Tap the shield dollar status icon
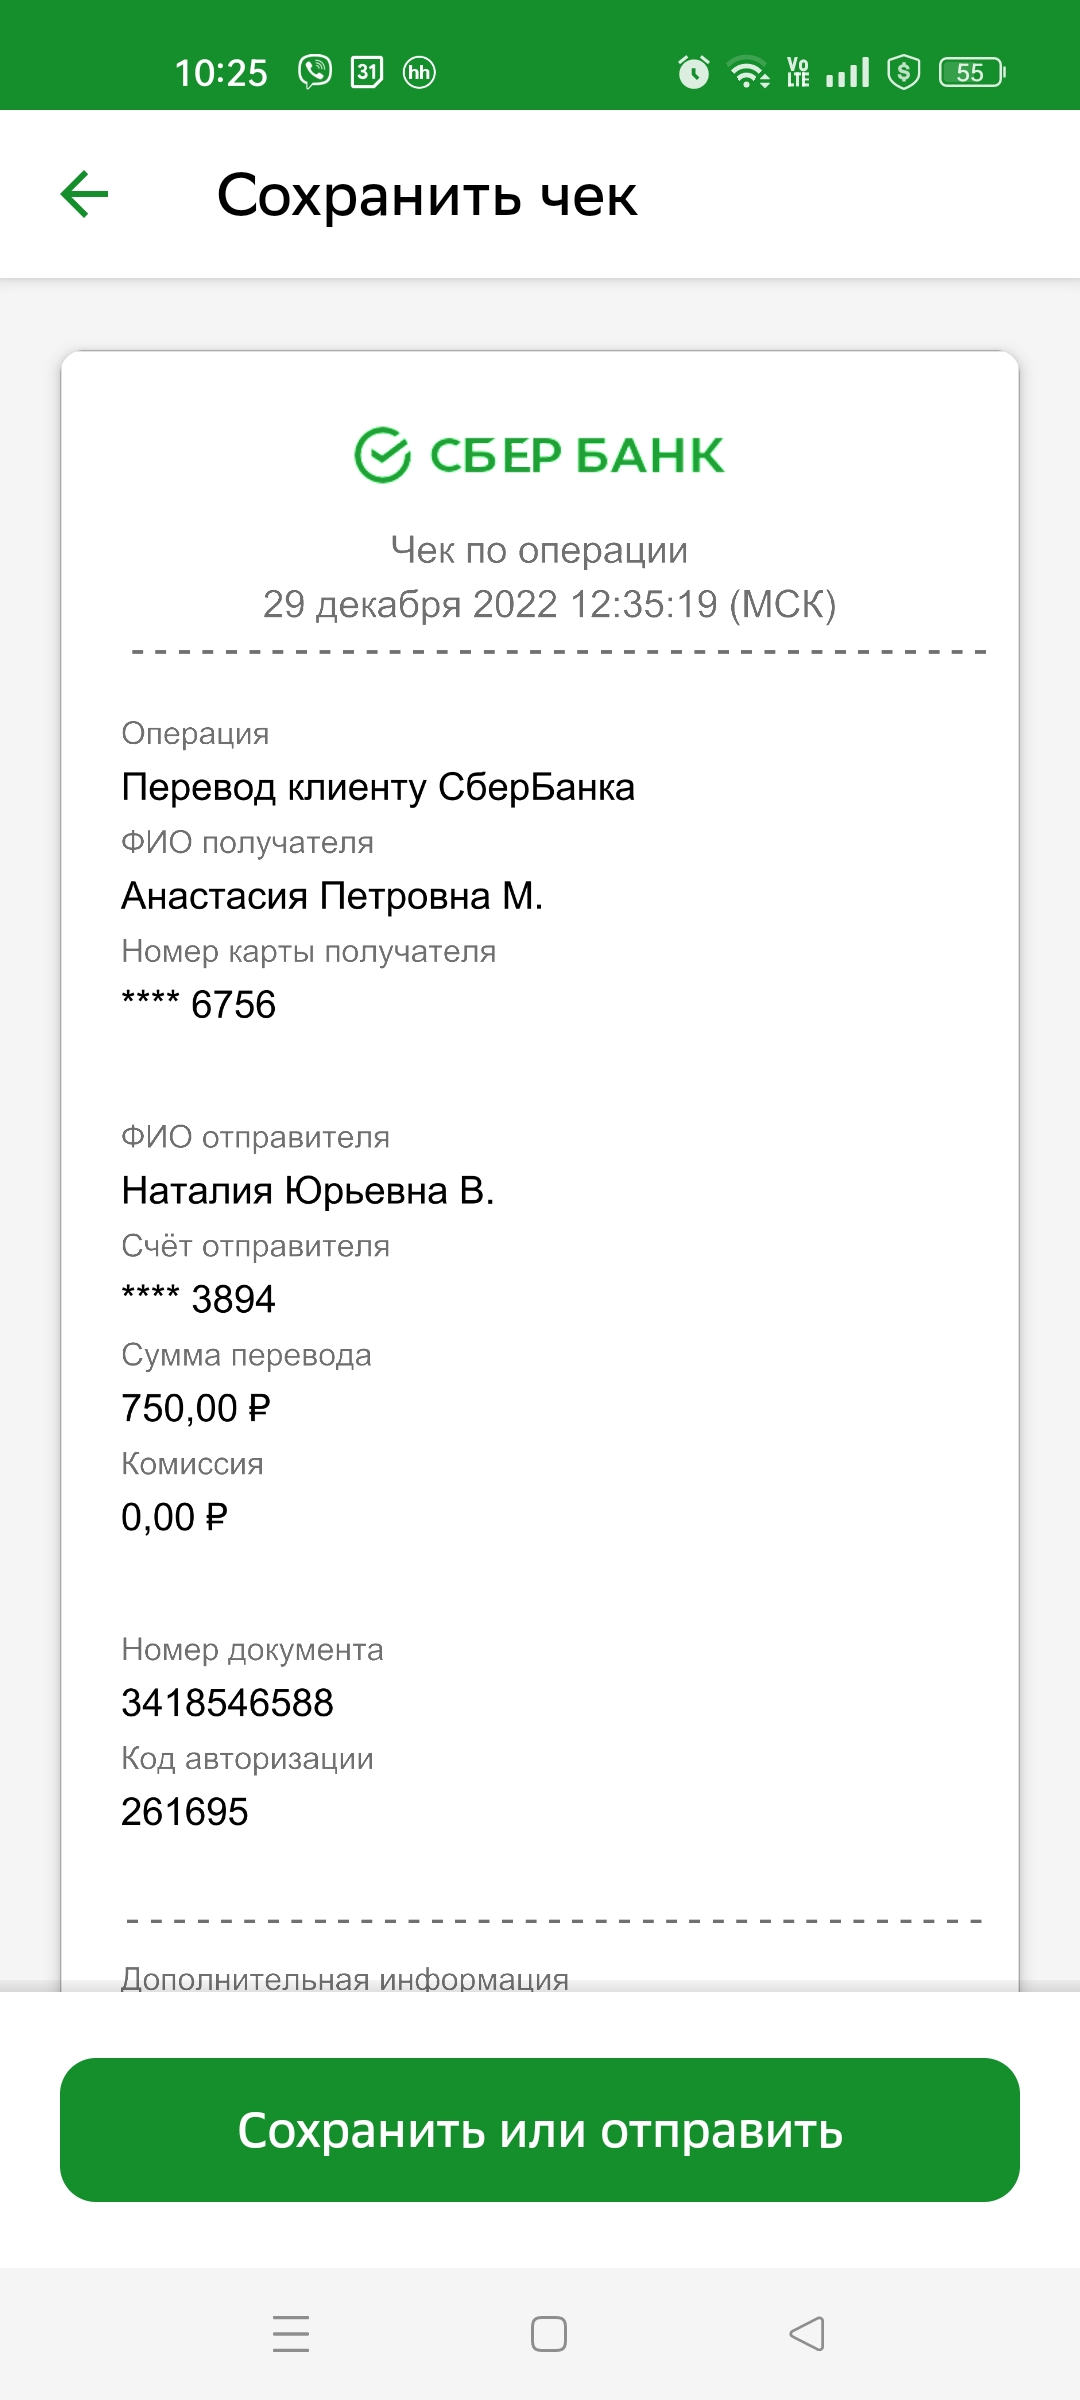Viewport: 1080px width, 2400px height. [x=904, y=72]
